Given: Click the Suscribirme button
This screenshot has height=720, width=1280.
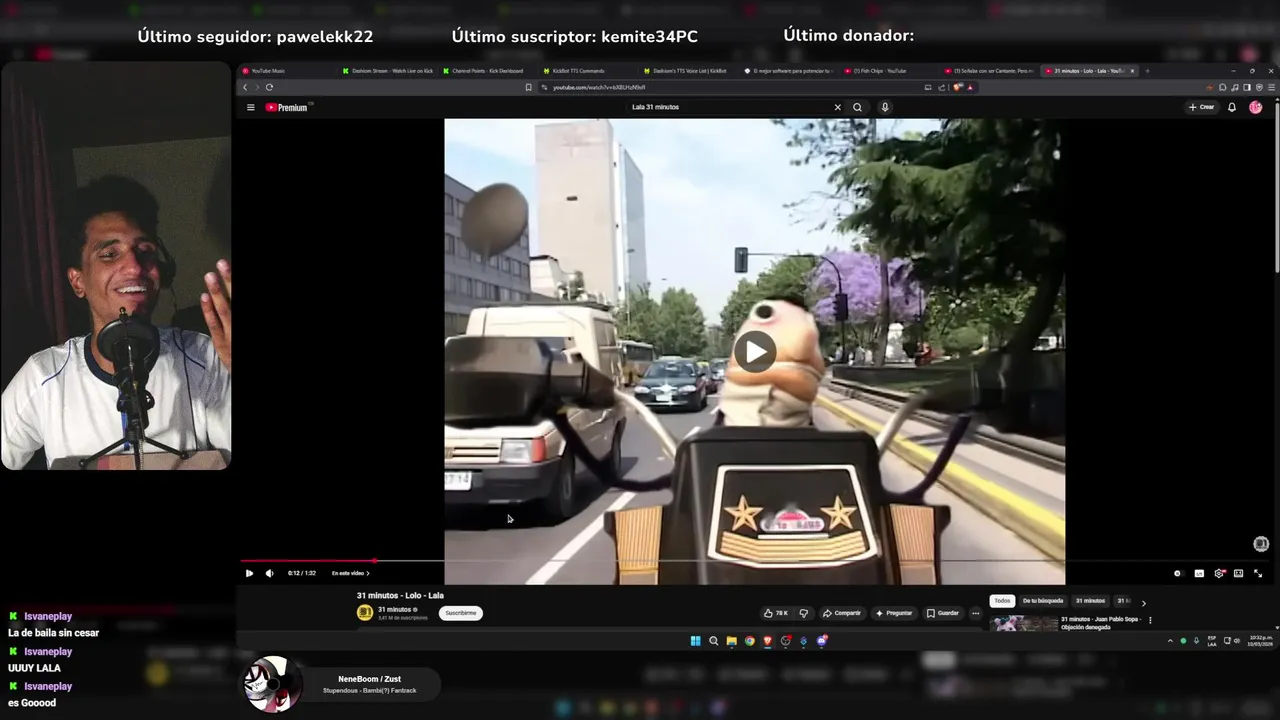Looking at the screenshot, I should click(x=461, y=613).
